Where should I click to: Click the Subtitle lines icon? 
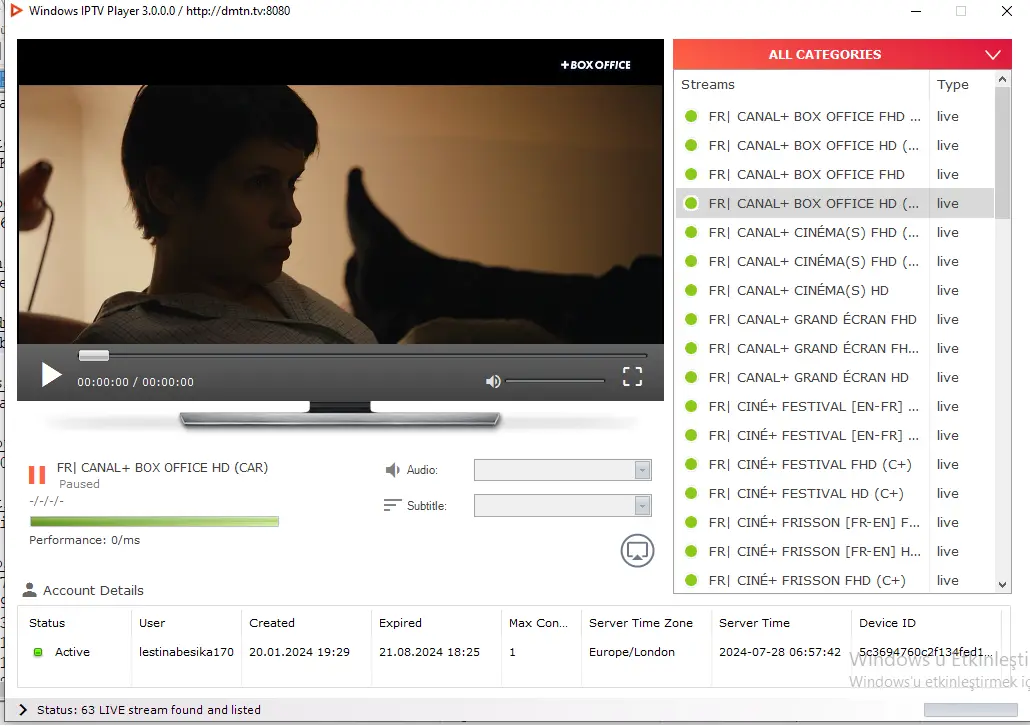coord(392,505)
